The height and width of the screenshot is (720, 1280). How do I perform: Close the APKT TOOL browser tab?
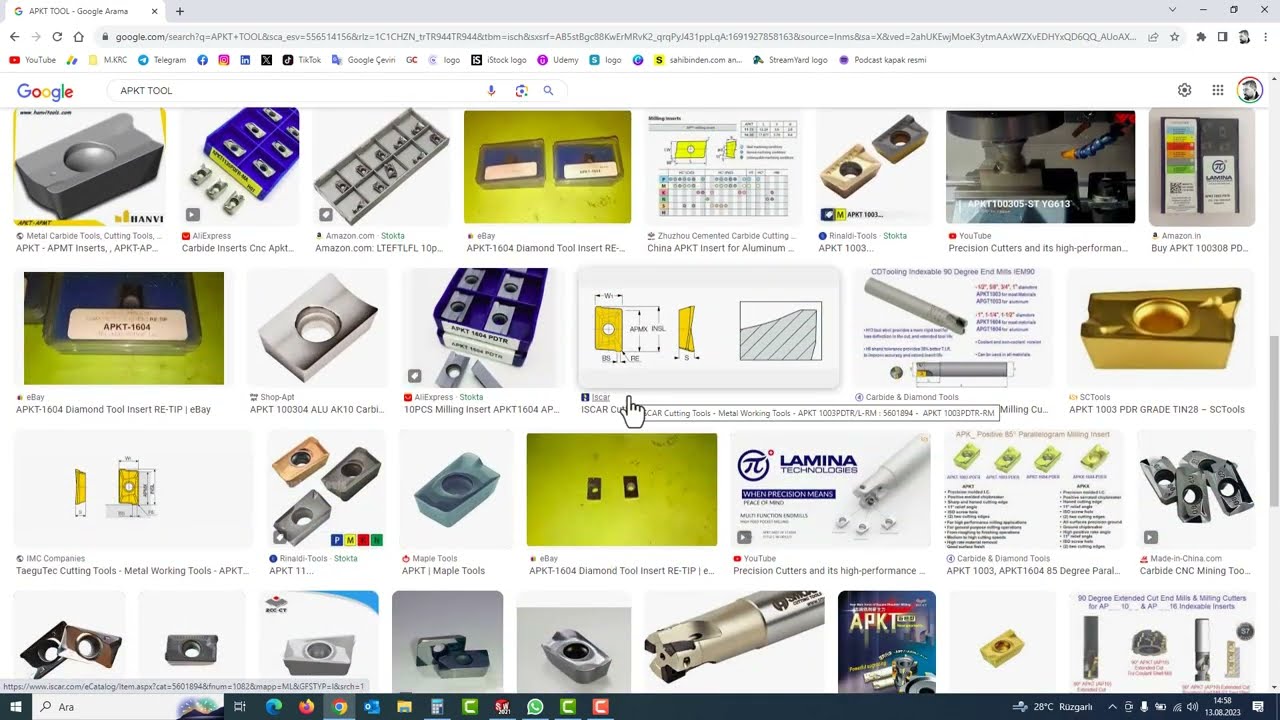(x=155, y=11)
